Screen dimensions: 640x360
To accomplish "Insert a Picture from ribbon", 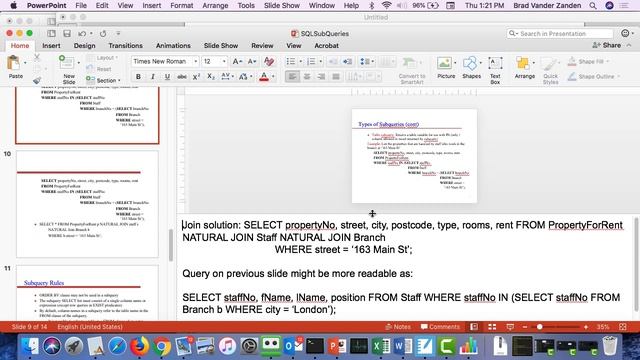I will click(446, 68).
